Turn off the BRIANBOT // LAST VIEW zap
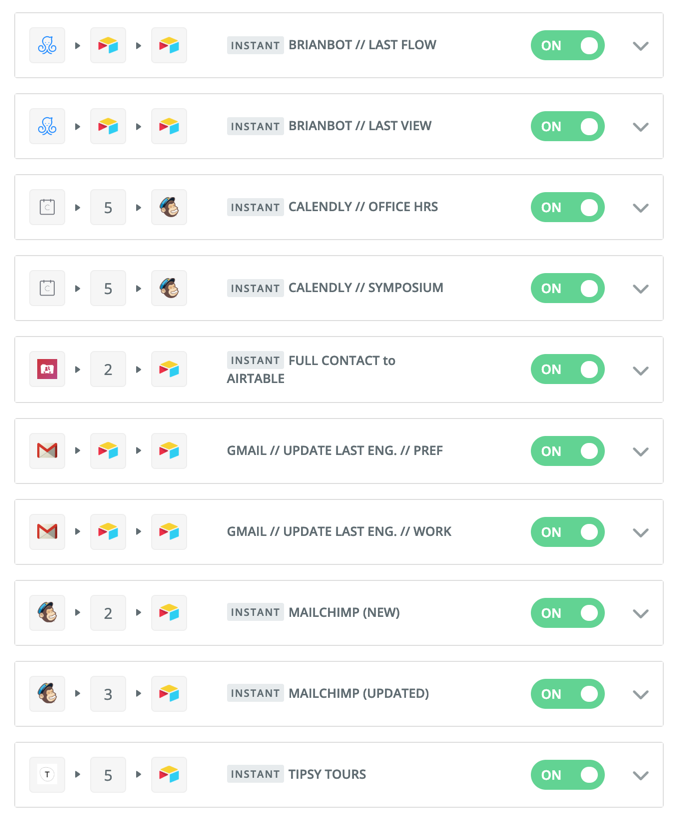The width and height of the screenshot is (674, 822). (567, 127)
